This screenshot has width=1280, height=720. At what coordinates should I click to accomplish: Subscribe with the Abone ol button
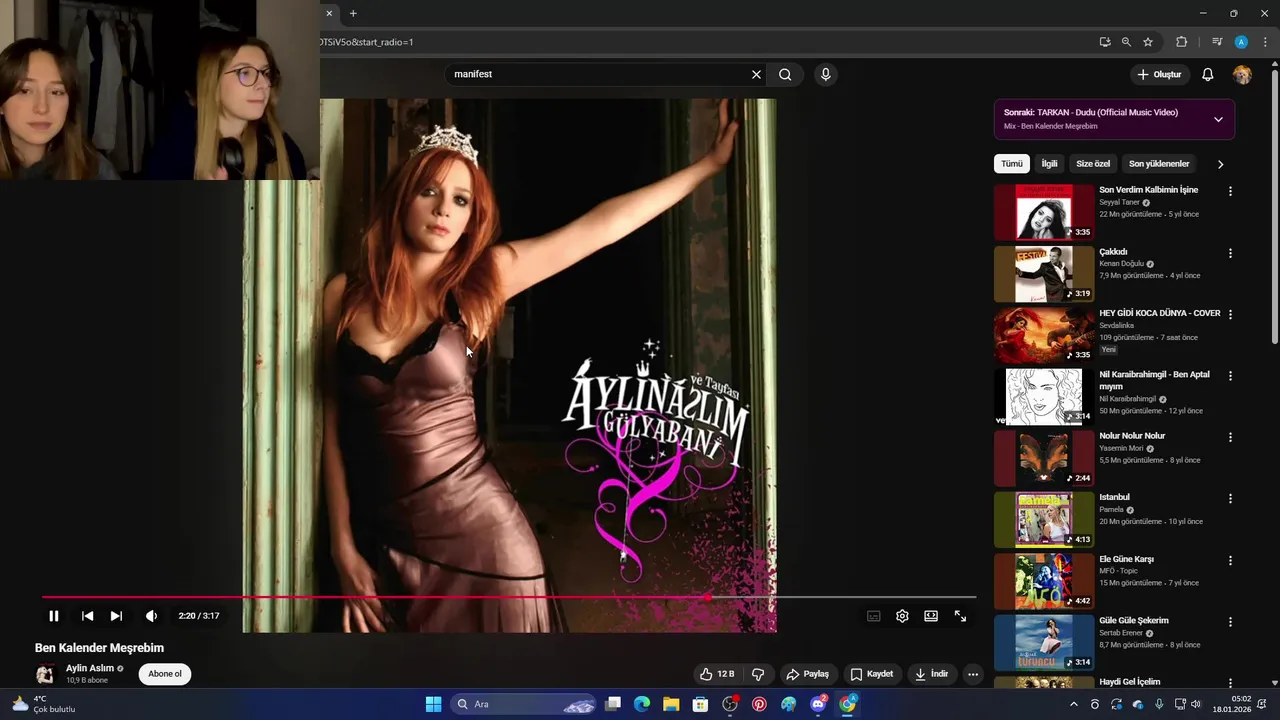[x=165, y=674]
